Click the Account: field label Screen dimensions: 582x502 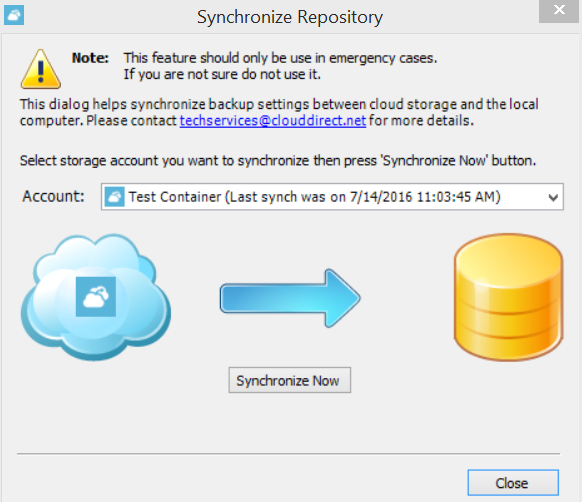click(x=53, y=196)
